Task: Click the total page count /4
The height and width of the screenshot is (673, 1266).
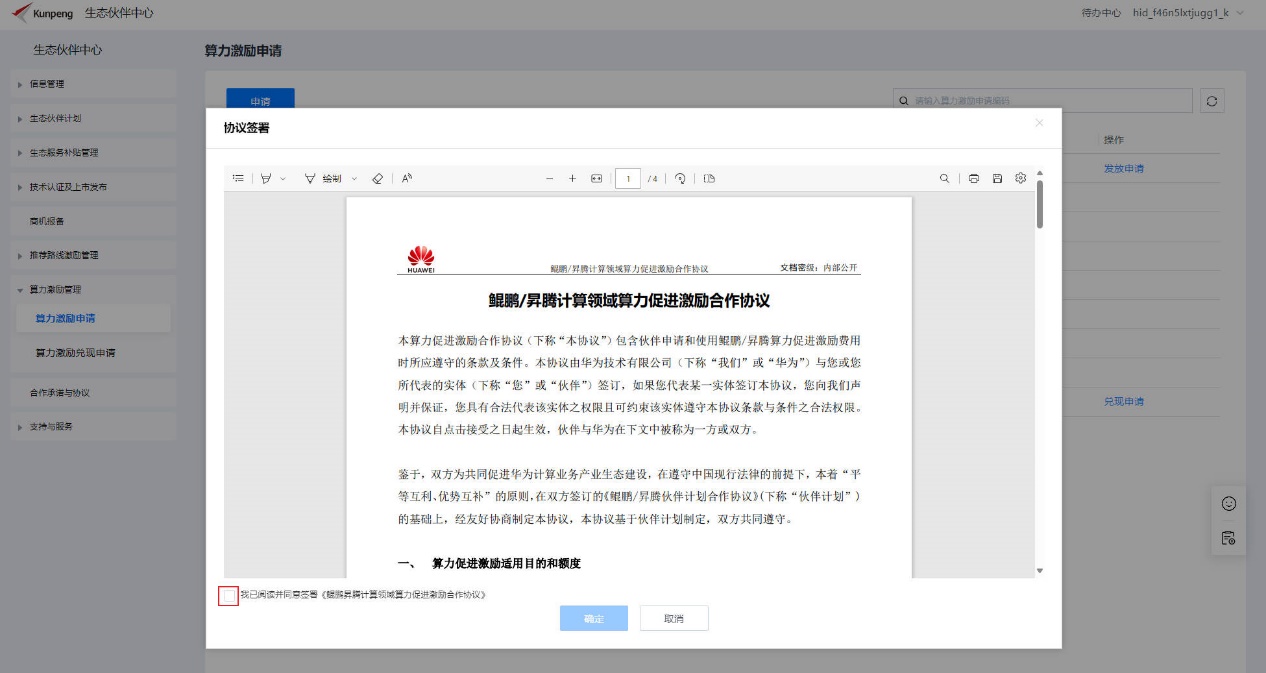Action: click(x=652, y=179)
